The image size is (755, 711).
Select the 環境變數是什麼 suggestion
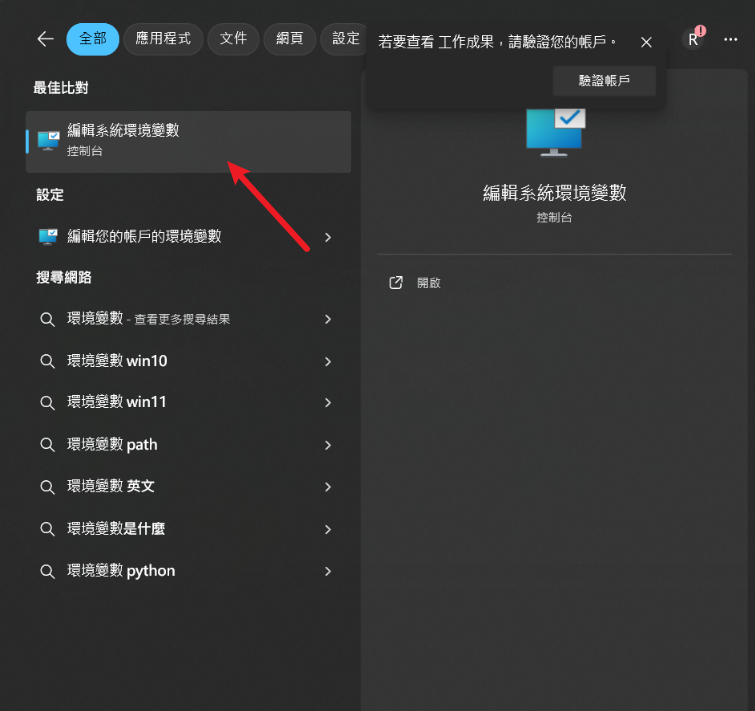[188, 529]
